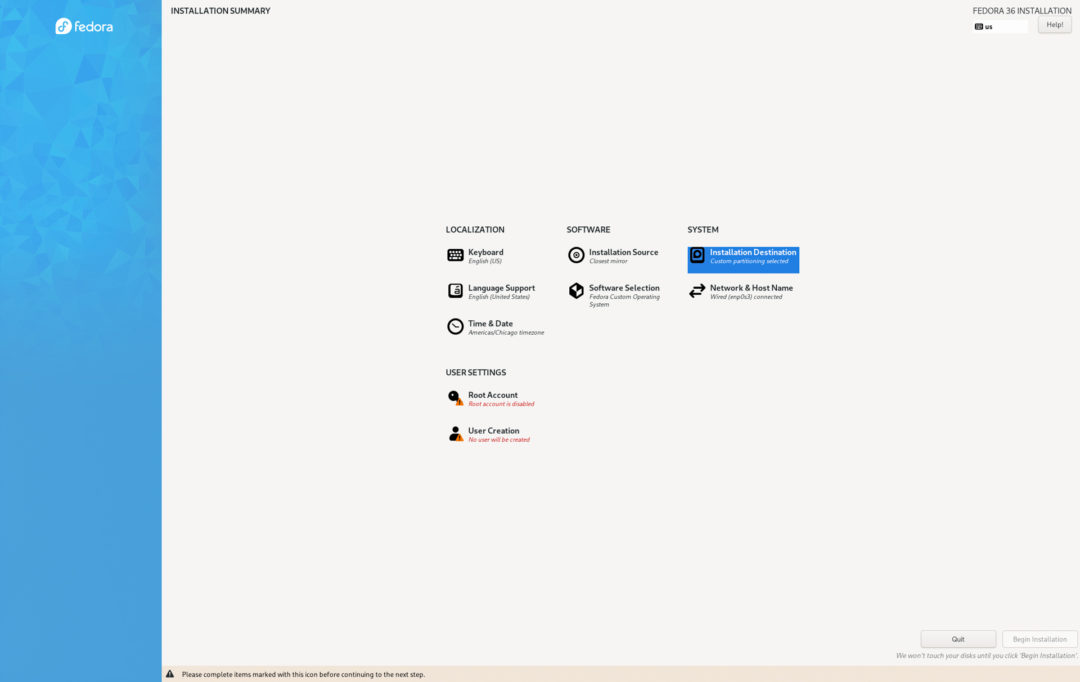1080x682 pixels.
Task: Click the 'us' keyboard layout indicator
Action: coord(1000,27)
